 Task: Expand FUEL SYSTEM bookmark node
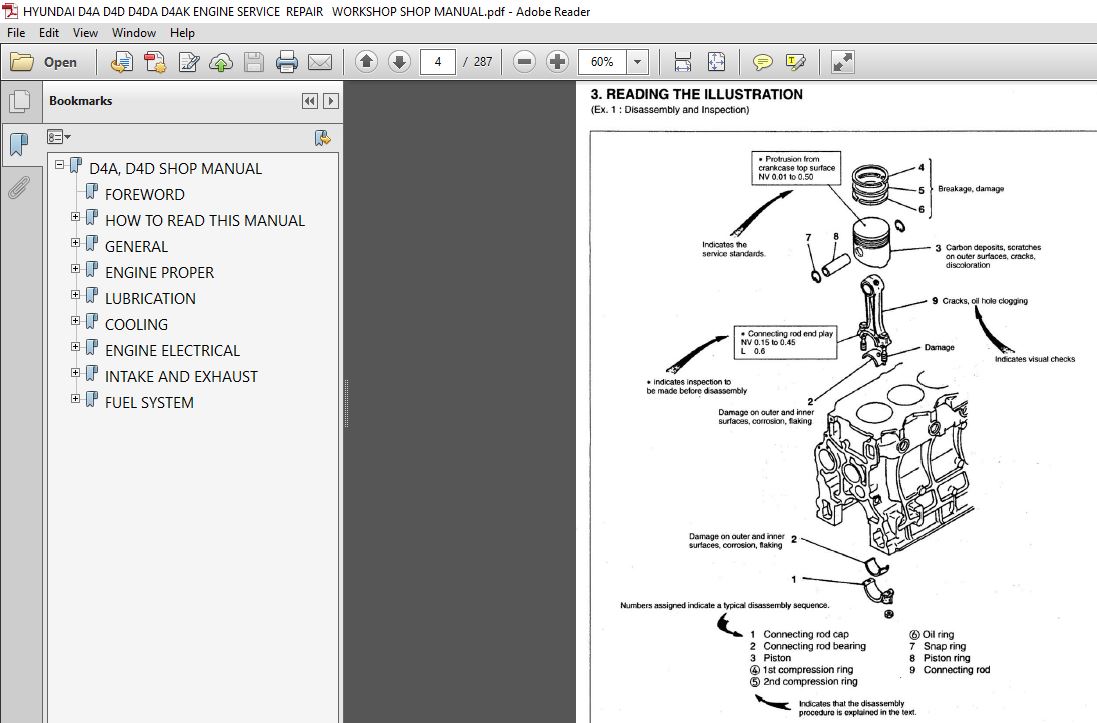click(76, 399)
